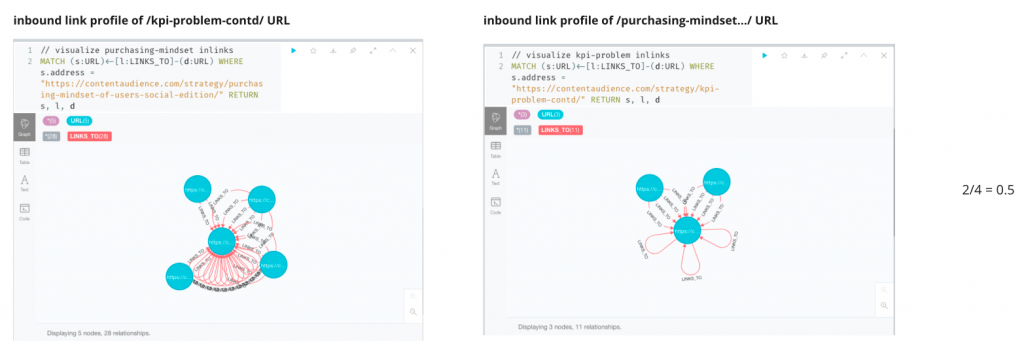Click the *(5) all-nodes label badge
The width and height of the screenshot is (1024, 362).
point(50,121)
